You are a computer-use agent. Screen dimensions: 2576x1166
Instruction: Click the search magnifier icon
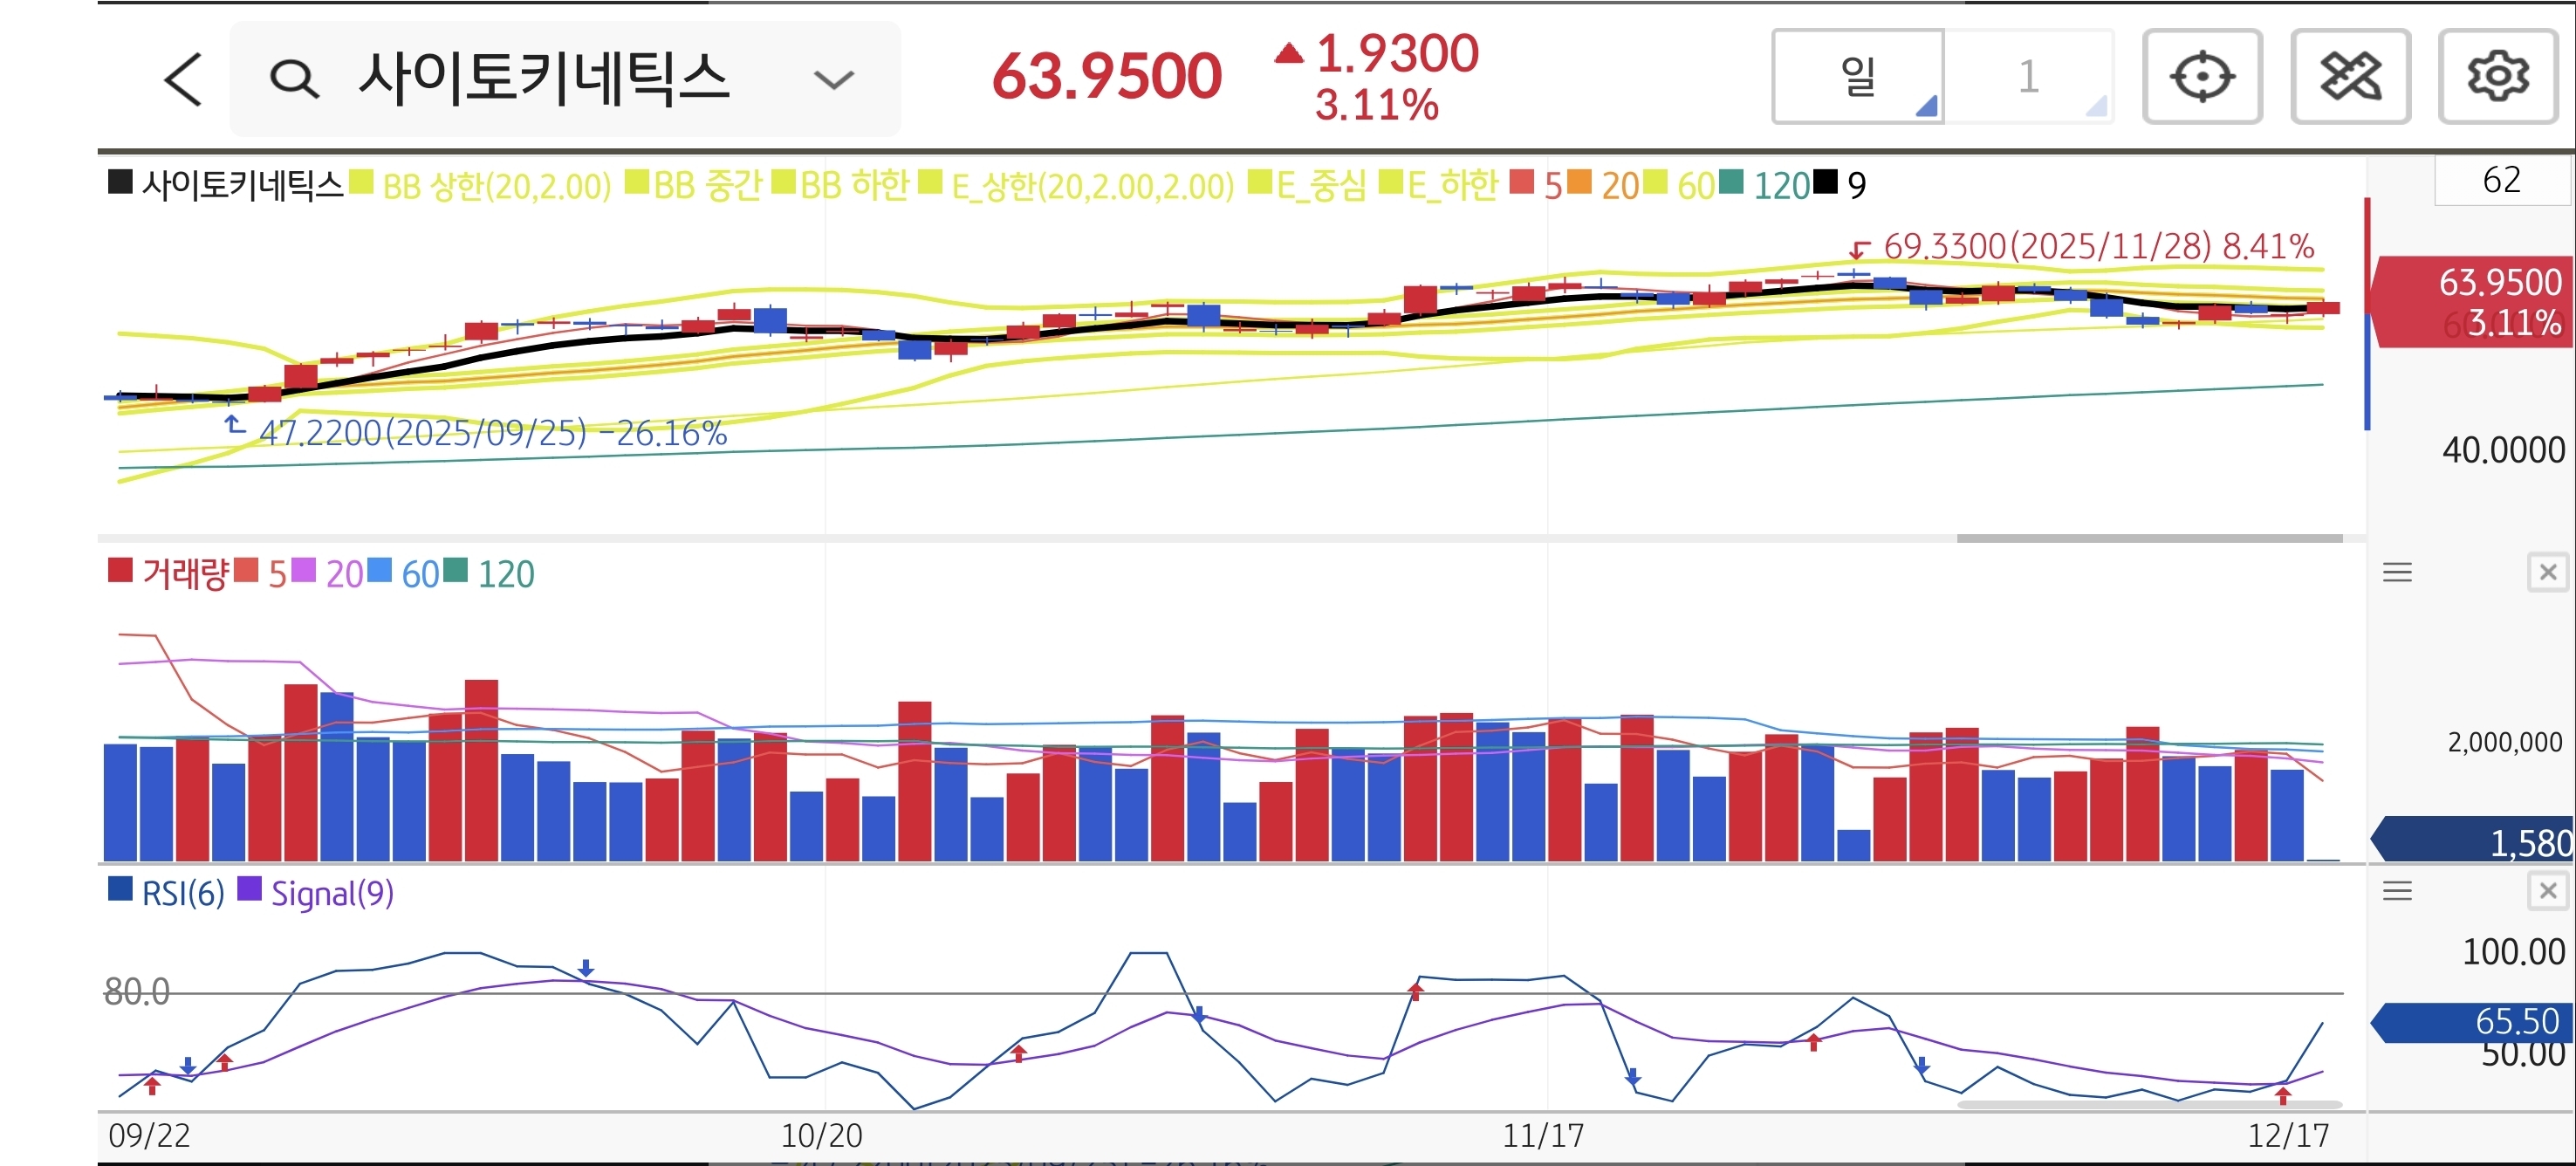[x=294, y=79]
